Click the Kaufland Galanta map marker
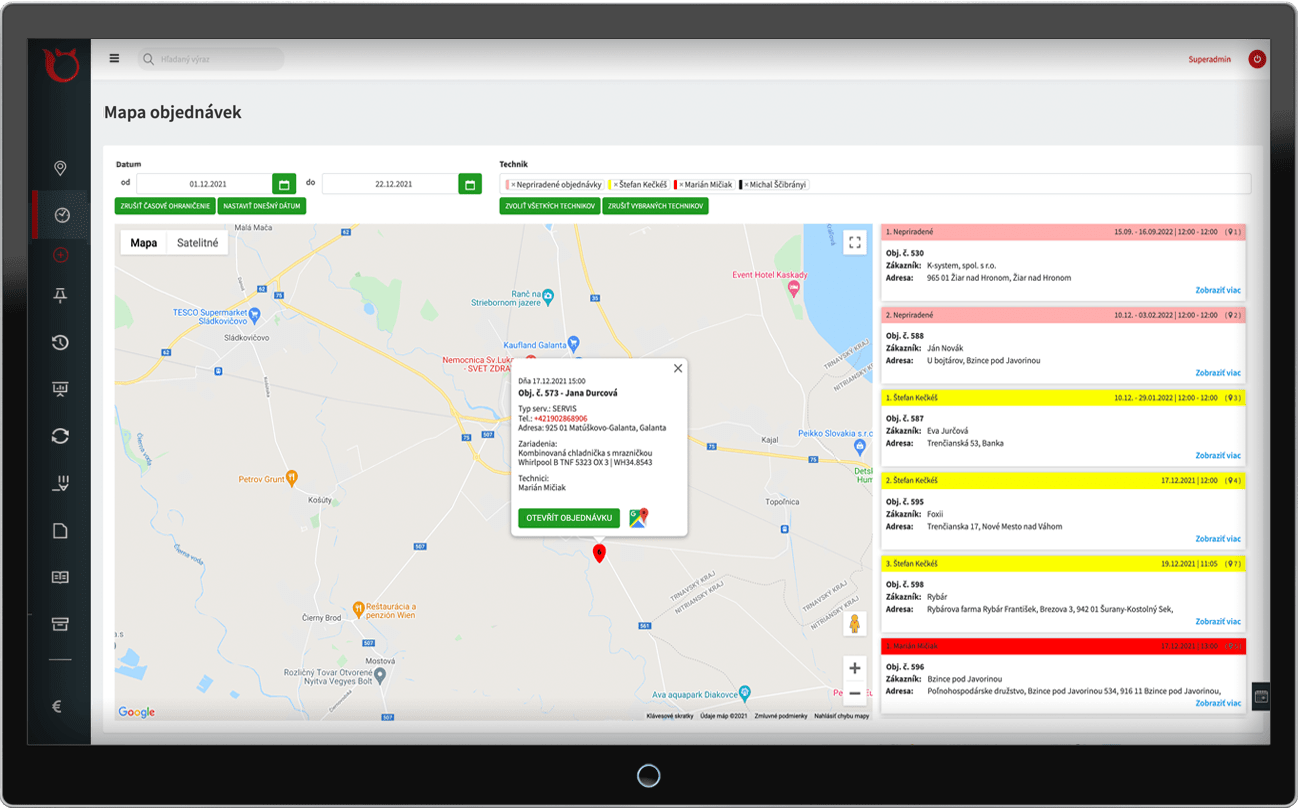The height and width of the screenshot is (808, 1299). point(573,343)
